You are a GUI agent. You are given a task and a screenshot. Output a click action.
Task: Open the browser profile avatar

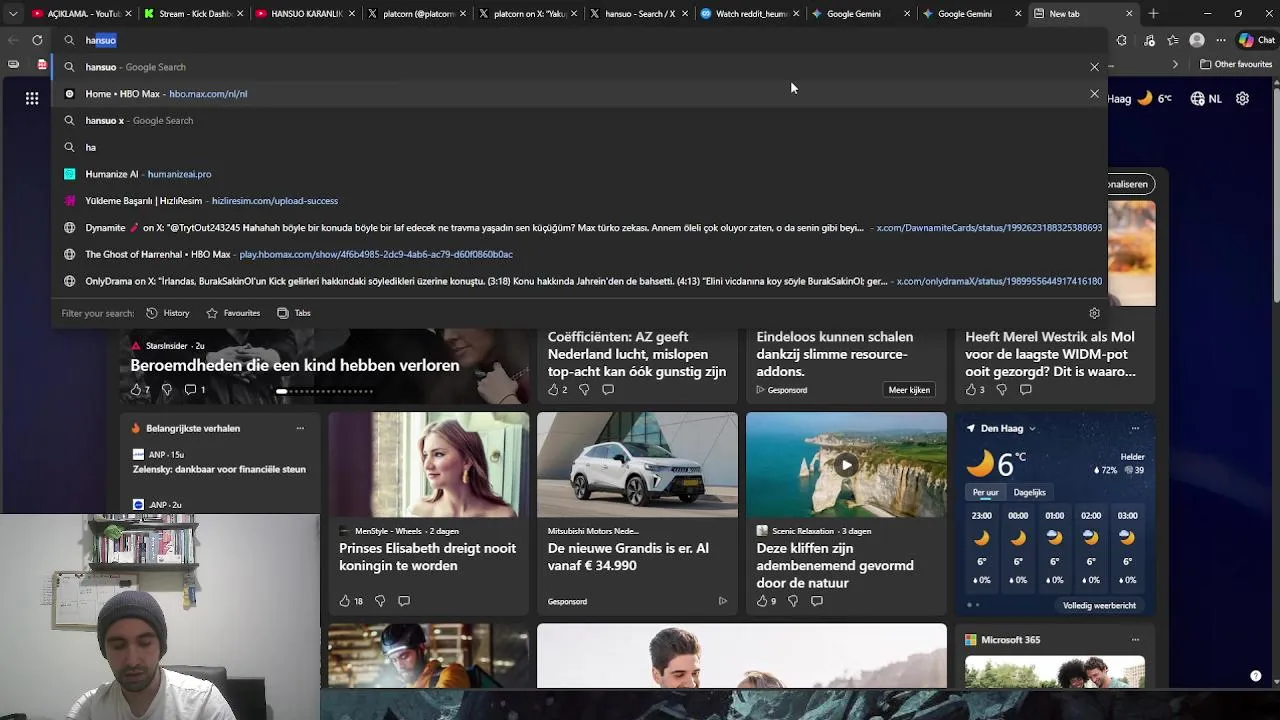pyautogui.click(x=1197, y=40)
